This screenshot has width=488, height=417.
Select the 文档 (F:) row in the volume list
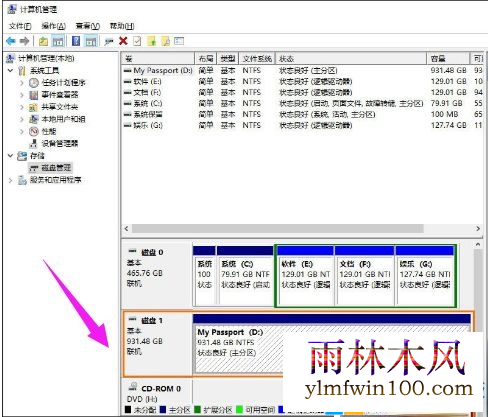pos(302,92)
